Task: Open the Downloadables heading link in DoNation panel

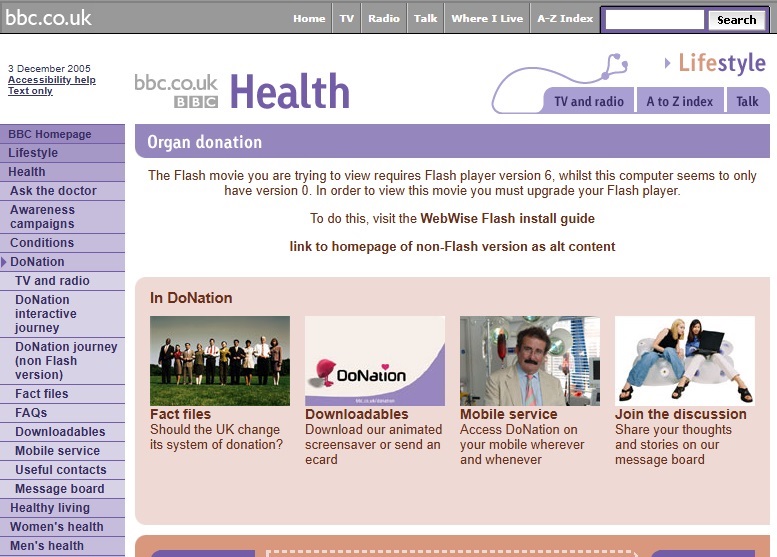Action: point(357,414)
